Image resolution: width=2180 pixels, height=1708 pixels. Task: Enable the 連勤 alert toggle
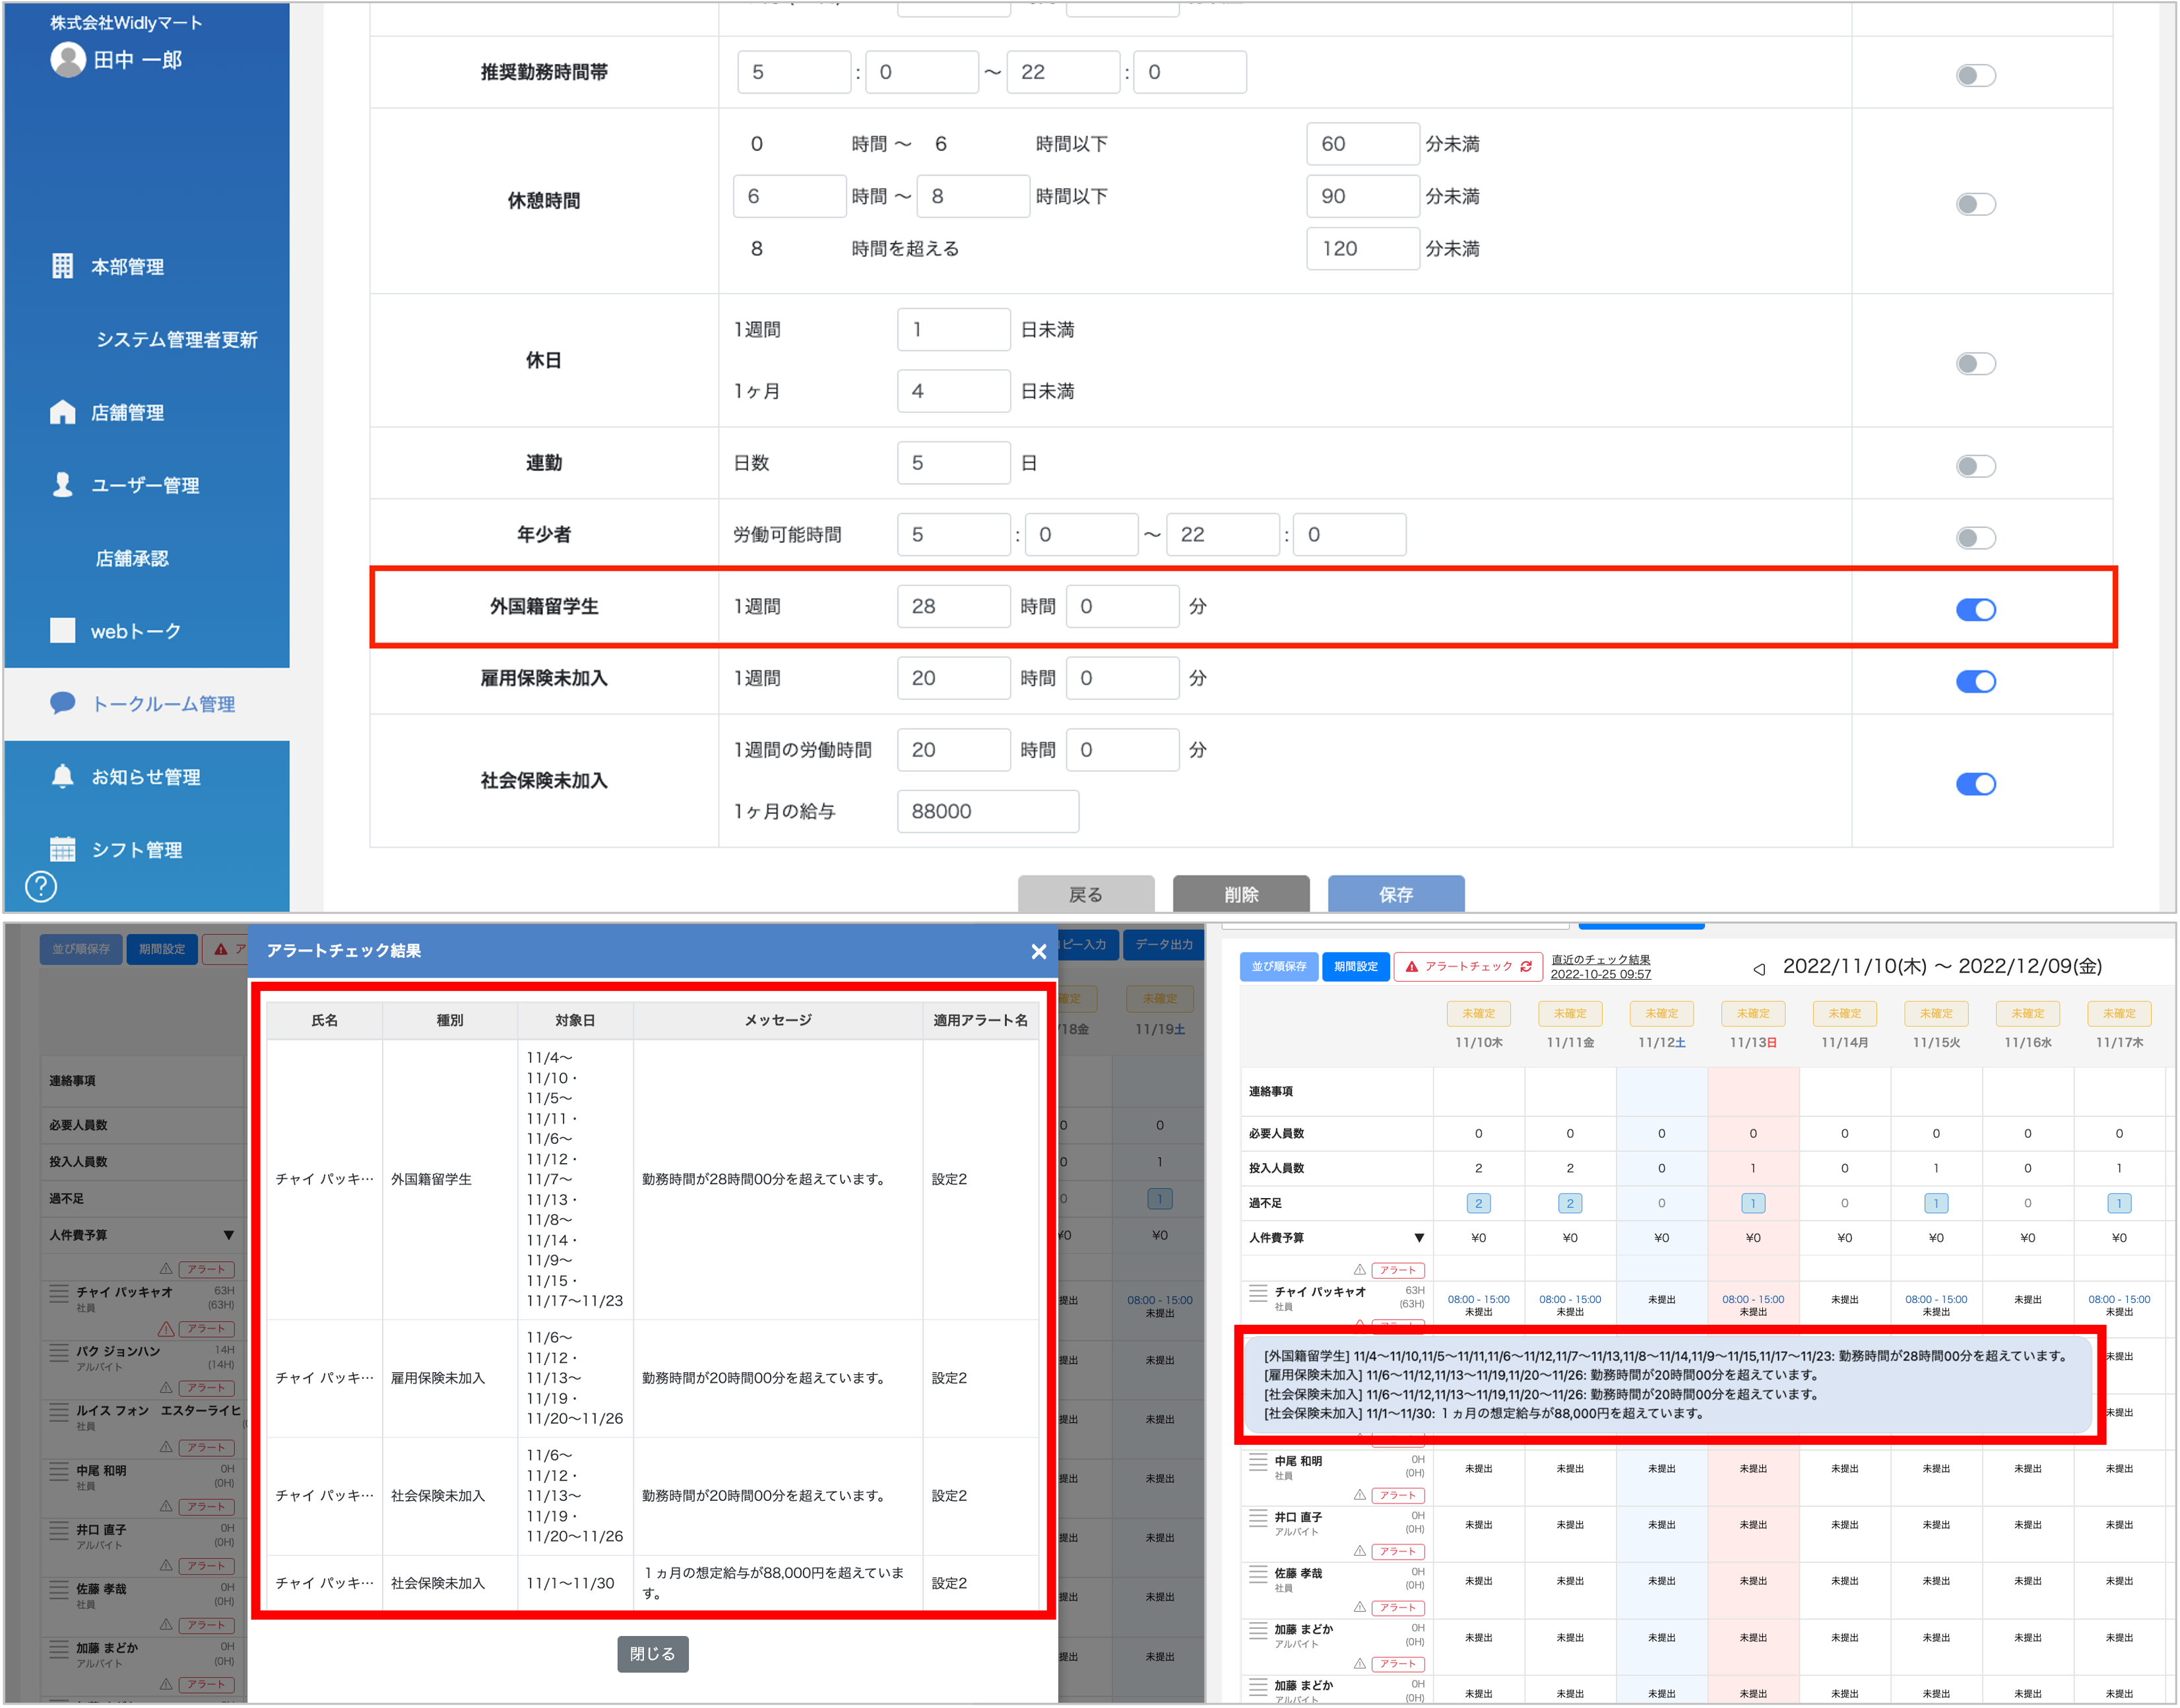tap(1976, 466)
